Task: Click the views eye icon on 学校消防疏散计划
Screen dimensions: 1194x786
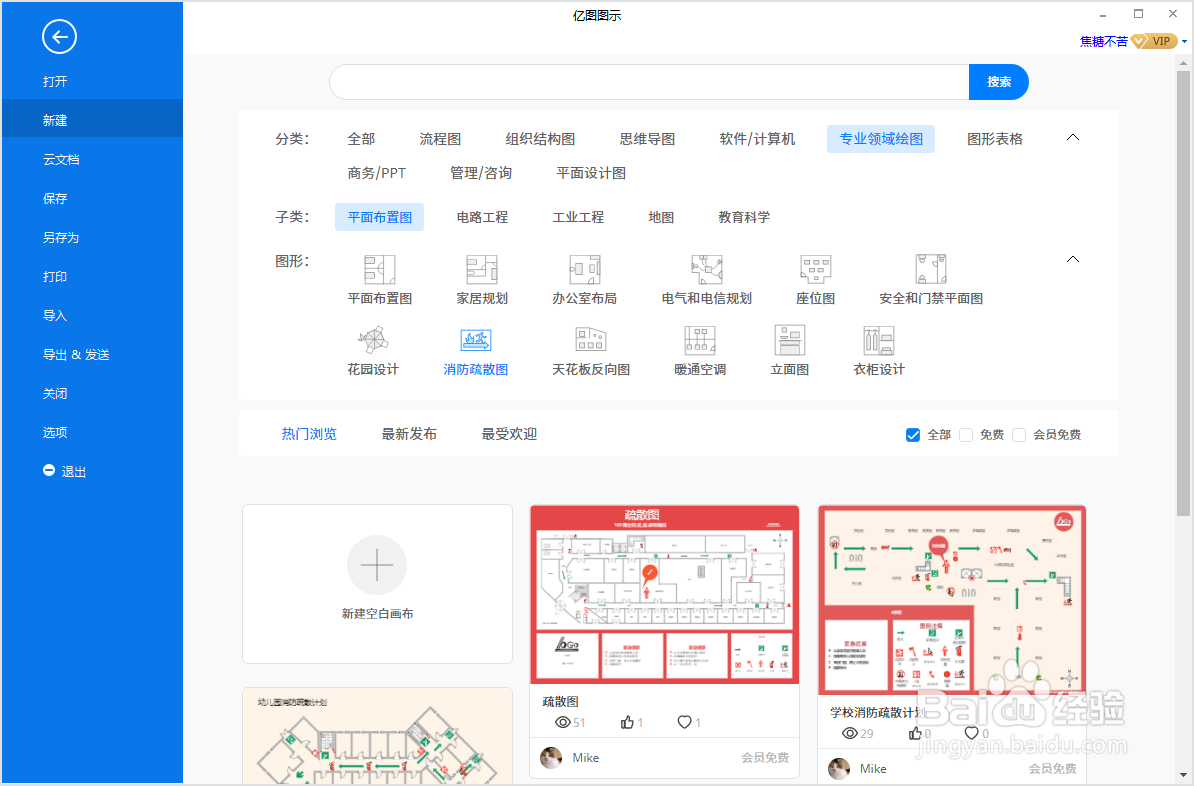Action: [850, 733]
